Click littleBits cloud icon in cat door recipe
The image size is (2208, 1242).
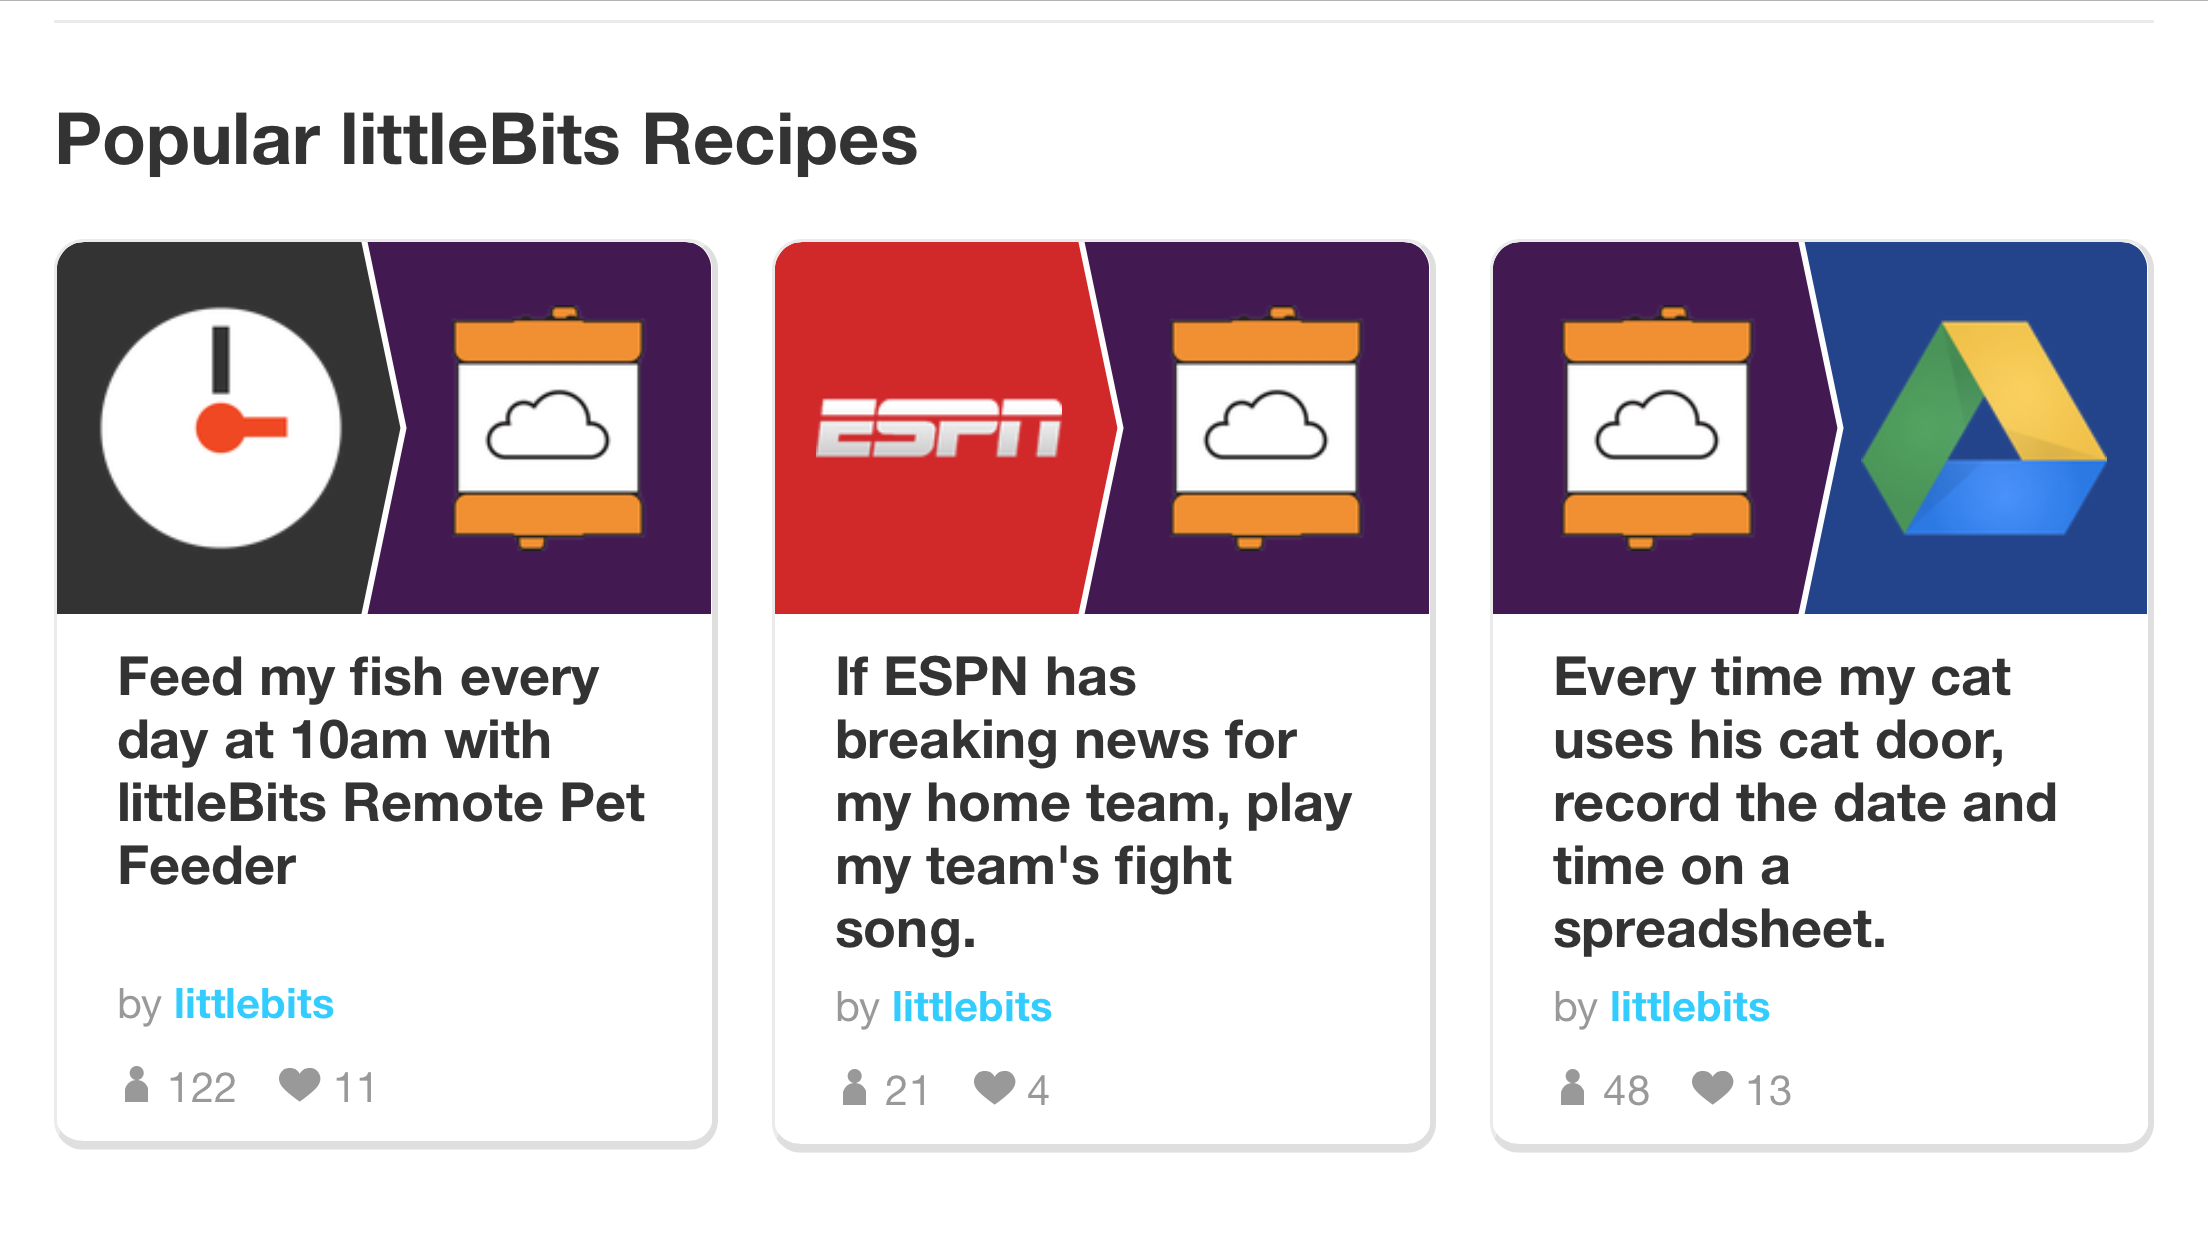1657,428
